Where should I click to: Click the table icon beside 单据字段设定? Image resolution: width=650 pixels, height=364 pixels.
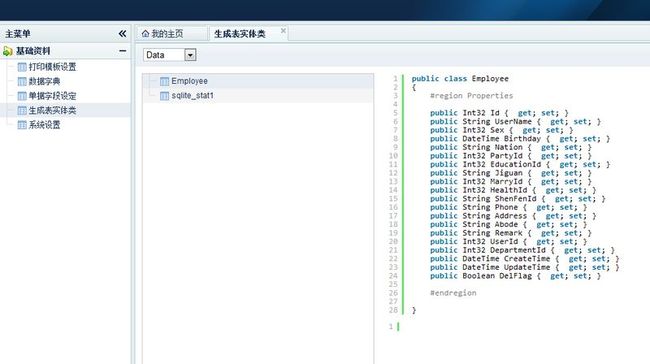coord(22,96)
